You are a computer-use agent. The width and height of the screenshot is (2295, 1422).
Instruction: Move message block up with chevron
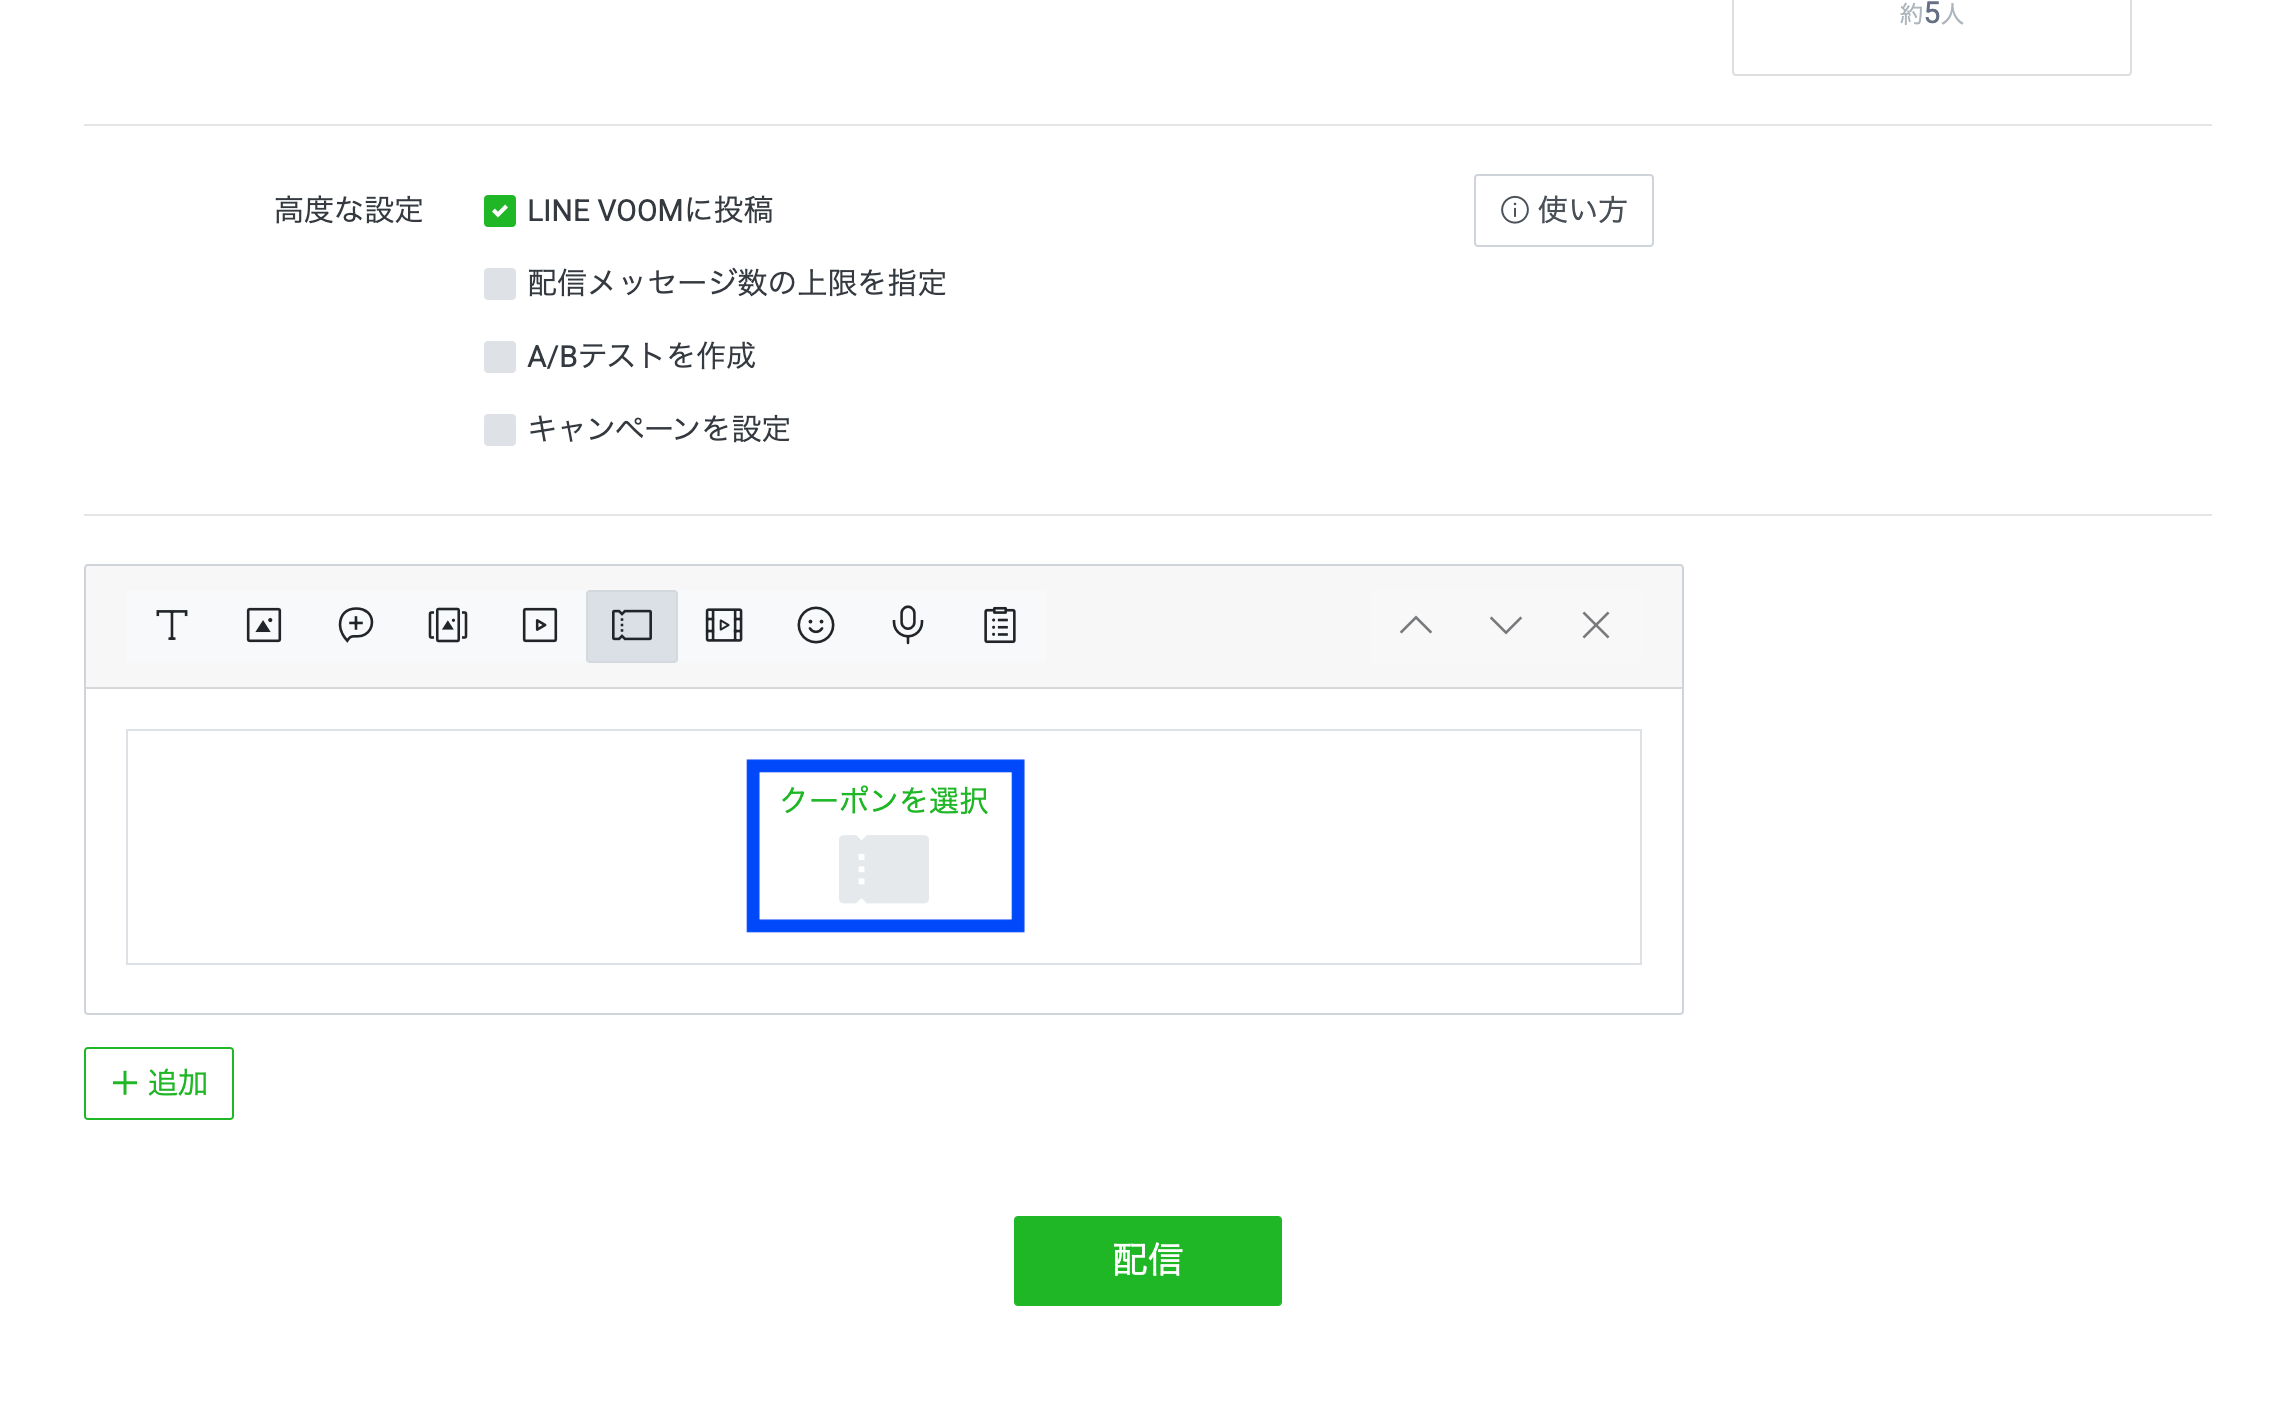[x=1416, y=626]
